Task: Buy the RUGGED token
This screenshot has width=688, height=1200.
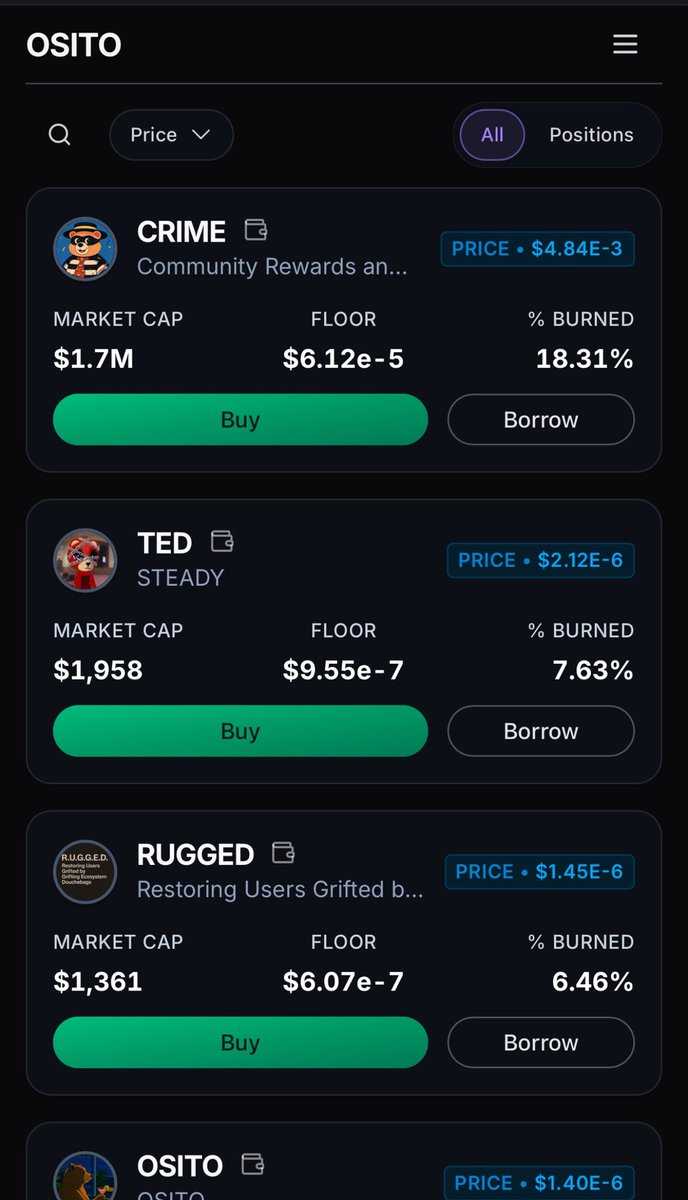Action: point(240,1043)
